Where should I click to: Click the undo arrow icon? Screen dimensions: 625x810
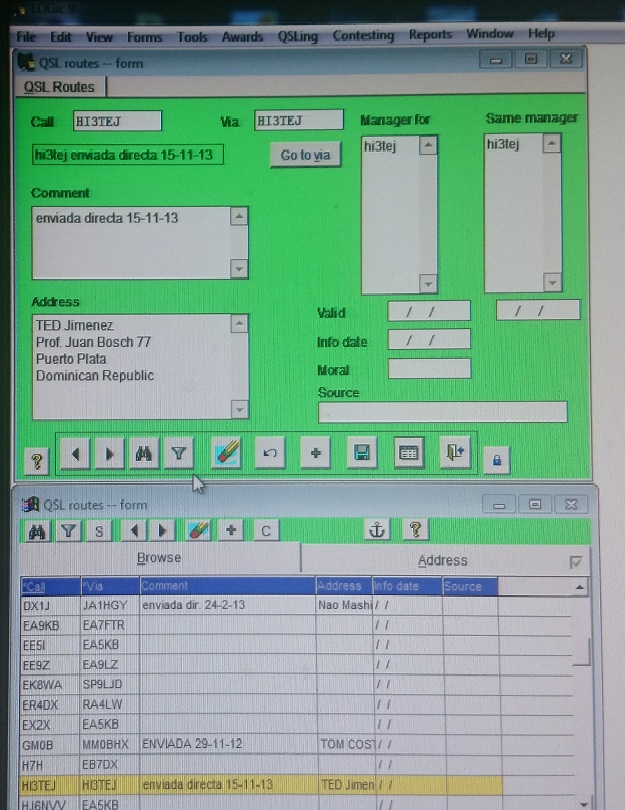coord(270,453)
